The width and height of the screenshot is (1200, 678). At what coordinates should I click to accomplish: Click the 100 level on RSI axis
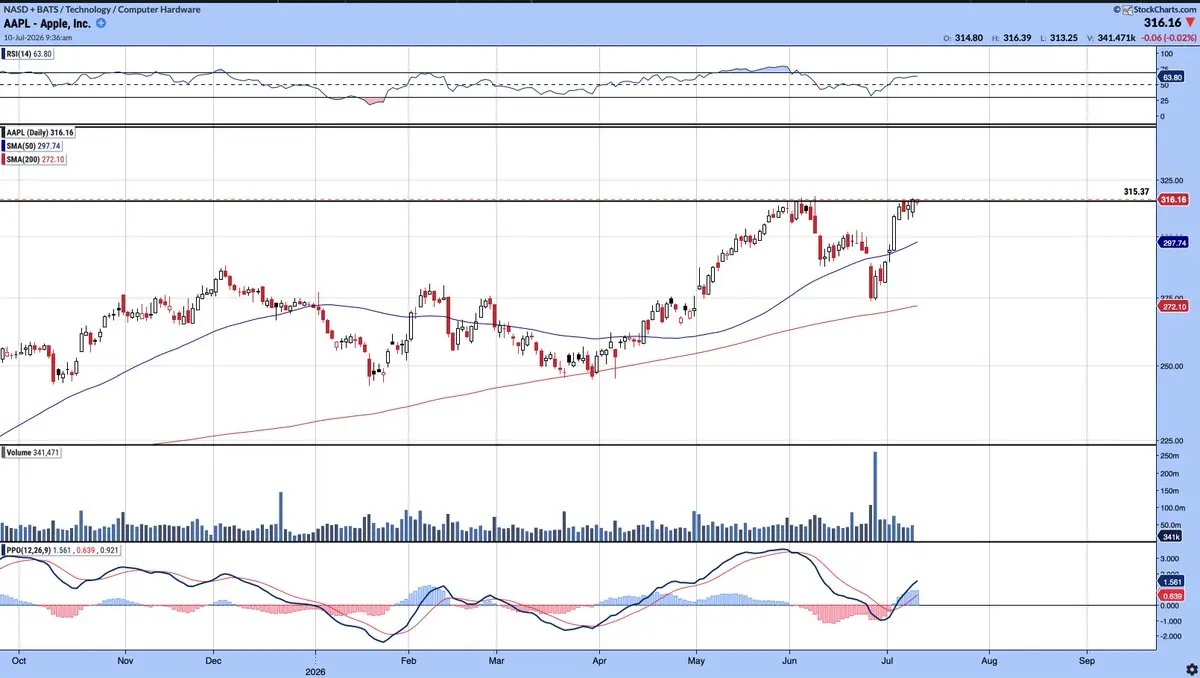coord(1166,54)
